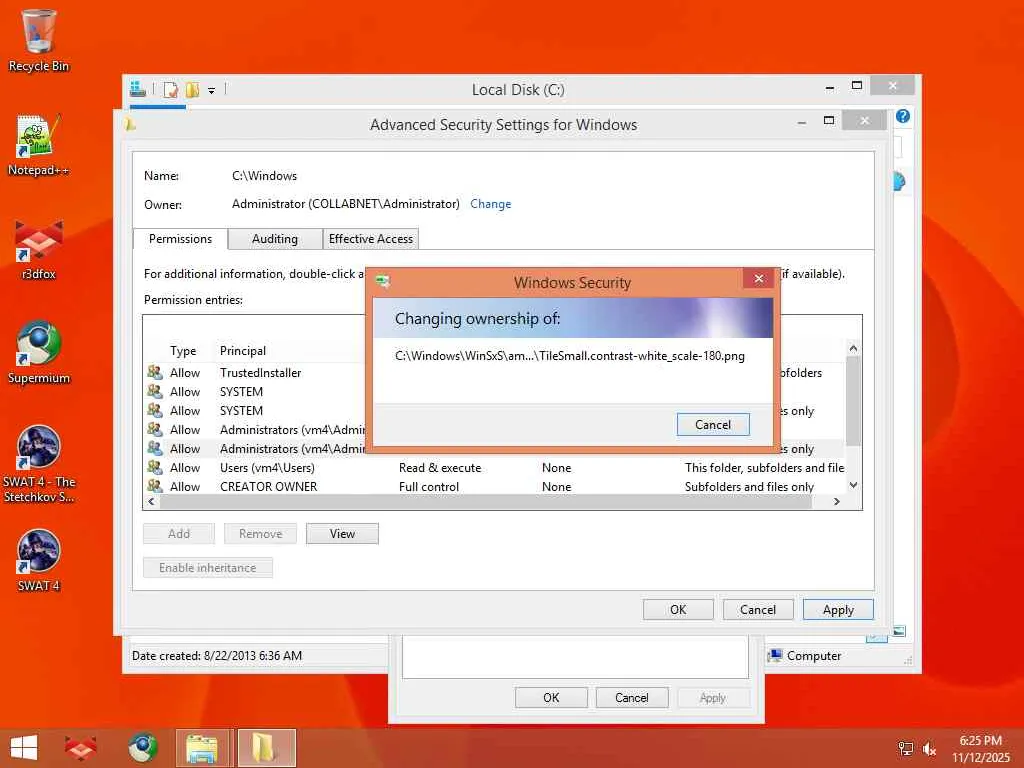Click the Read & execute access cell

click(x=440, y=468)
